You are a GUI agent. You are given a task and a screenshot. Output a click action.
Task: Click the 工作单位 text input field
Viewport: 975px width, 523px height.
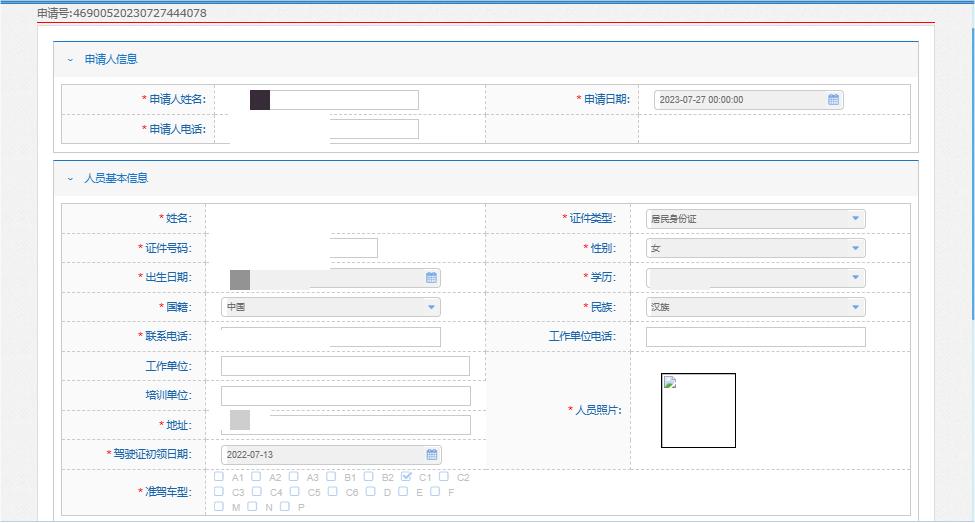pyautogui.click(x=345, y=366)
